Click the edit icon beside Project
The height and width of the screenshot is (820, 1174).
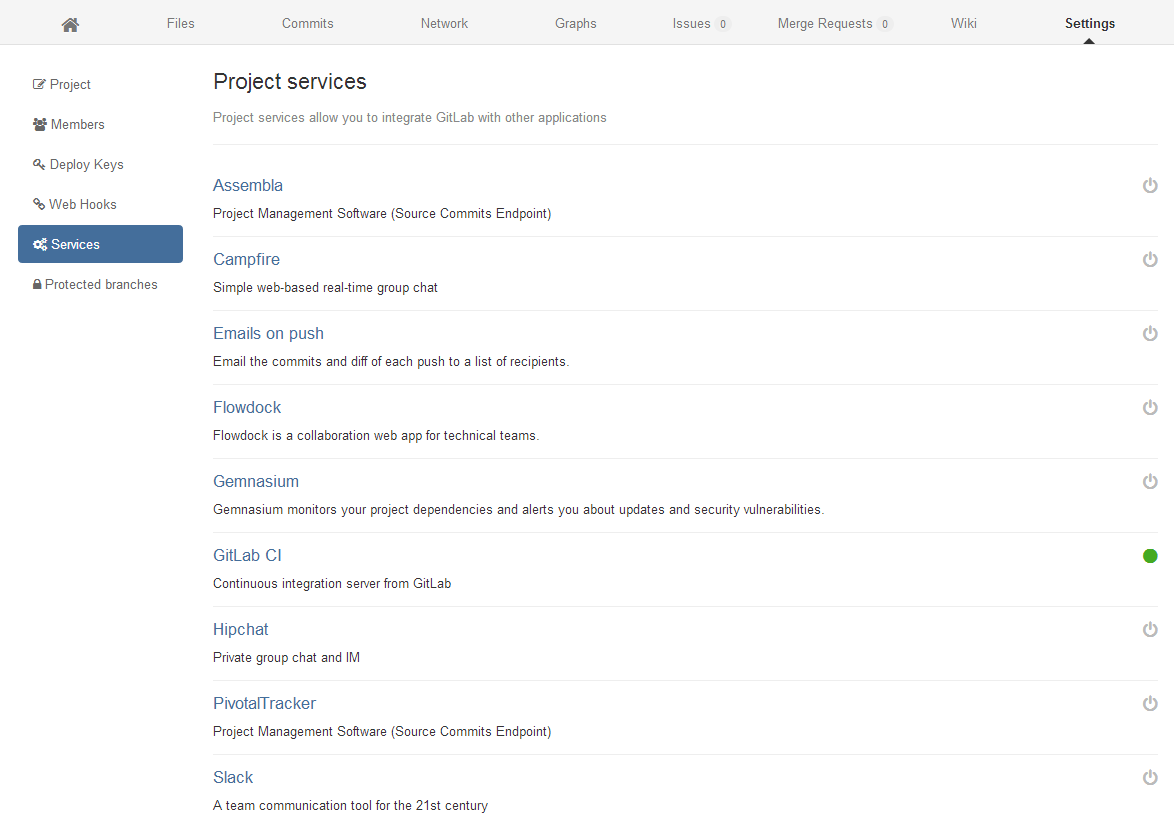click(39, 84)
